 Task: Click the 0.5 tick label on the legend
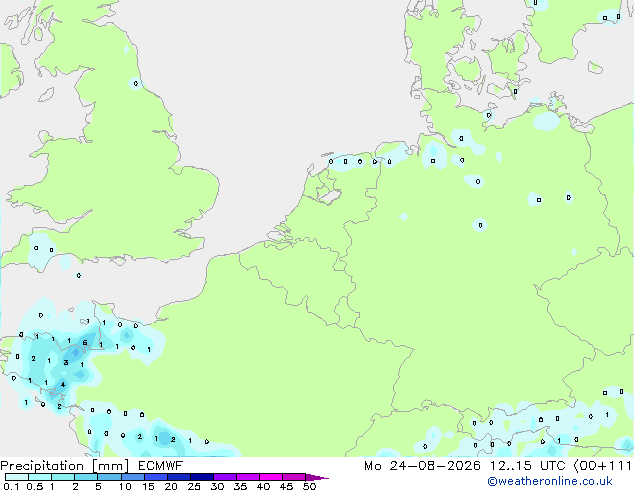click(35, 486)
